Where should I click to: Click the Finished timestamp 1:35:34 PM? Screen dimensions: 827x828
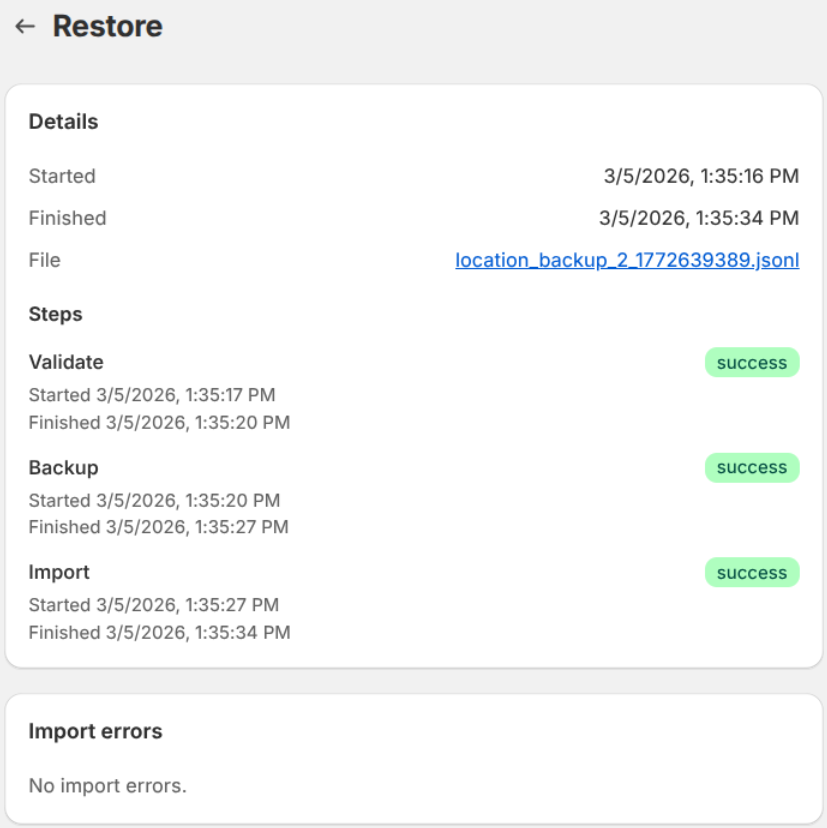click(x=700, y=218)
